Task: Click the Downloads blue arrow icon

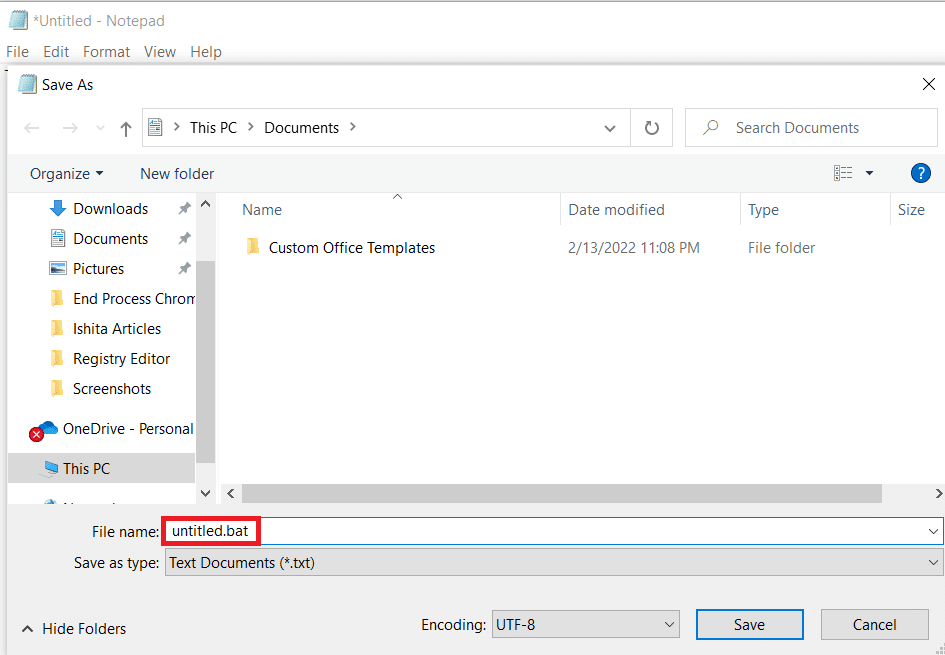Action: (58, 208)
